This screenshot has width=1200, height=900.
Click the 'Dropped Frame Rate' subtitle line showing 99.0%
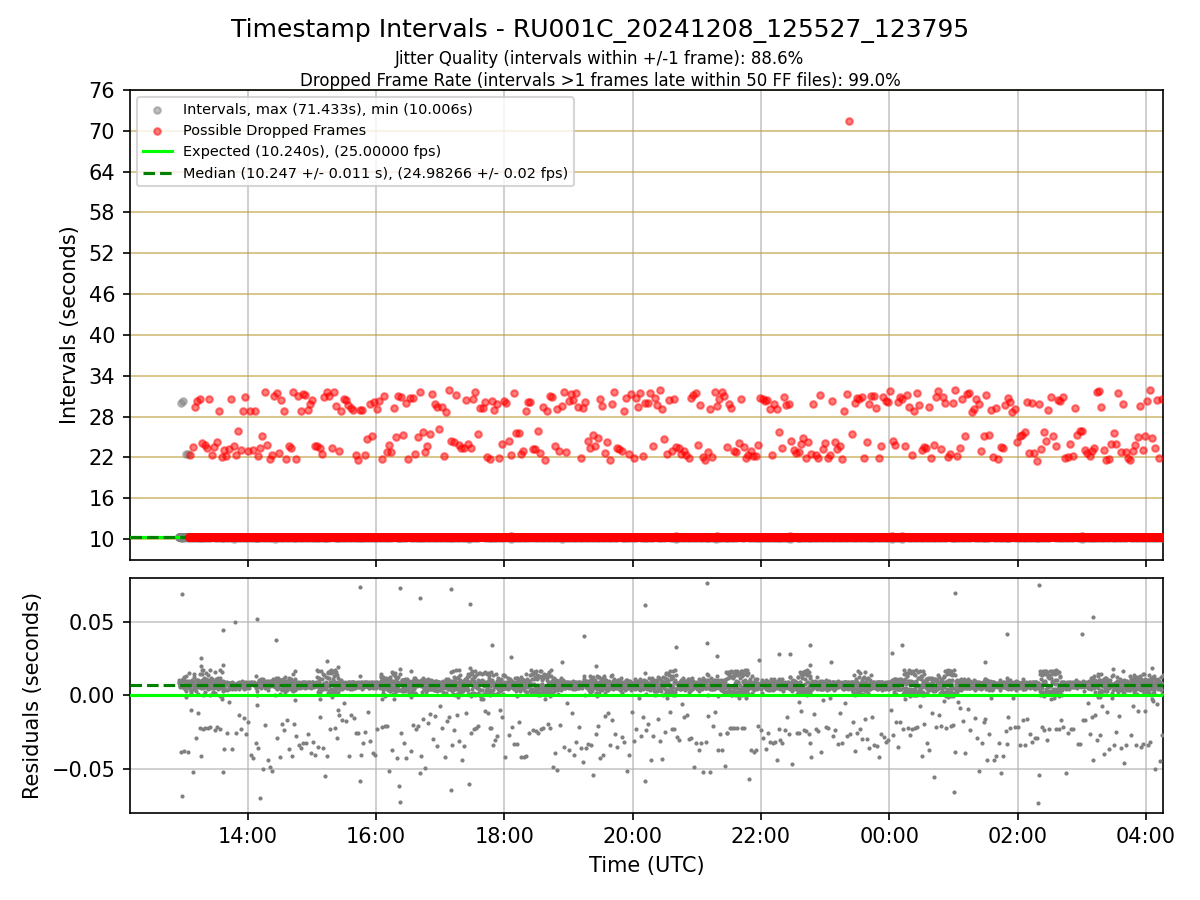(600, 80)
